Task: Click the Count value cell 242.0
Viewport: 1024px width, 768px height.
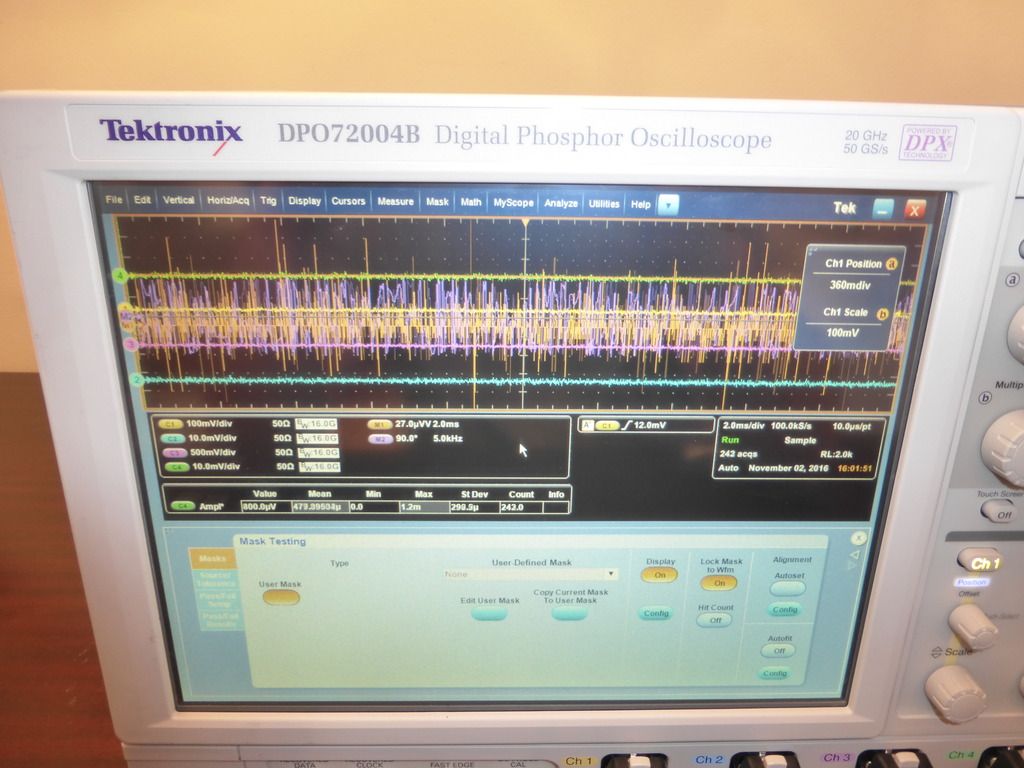Action: (x=520, y=507)
